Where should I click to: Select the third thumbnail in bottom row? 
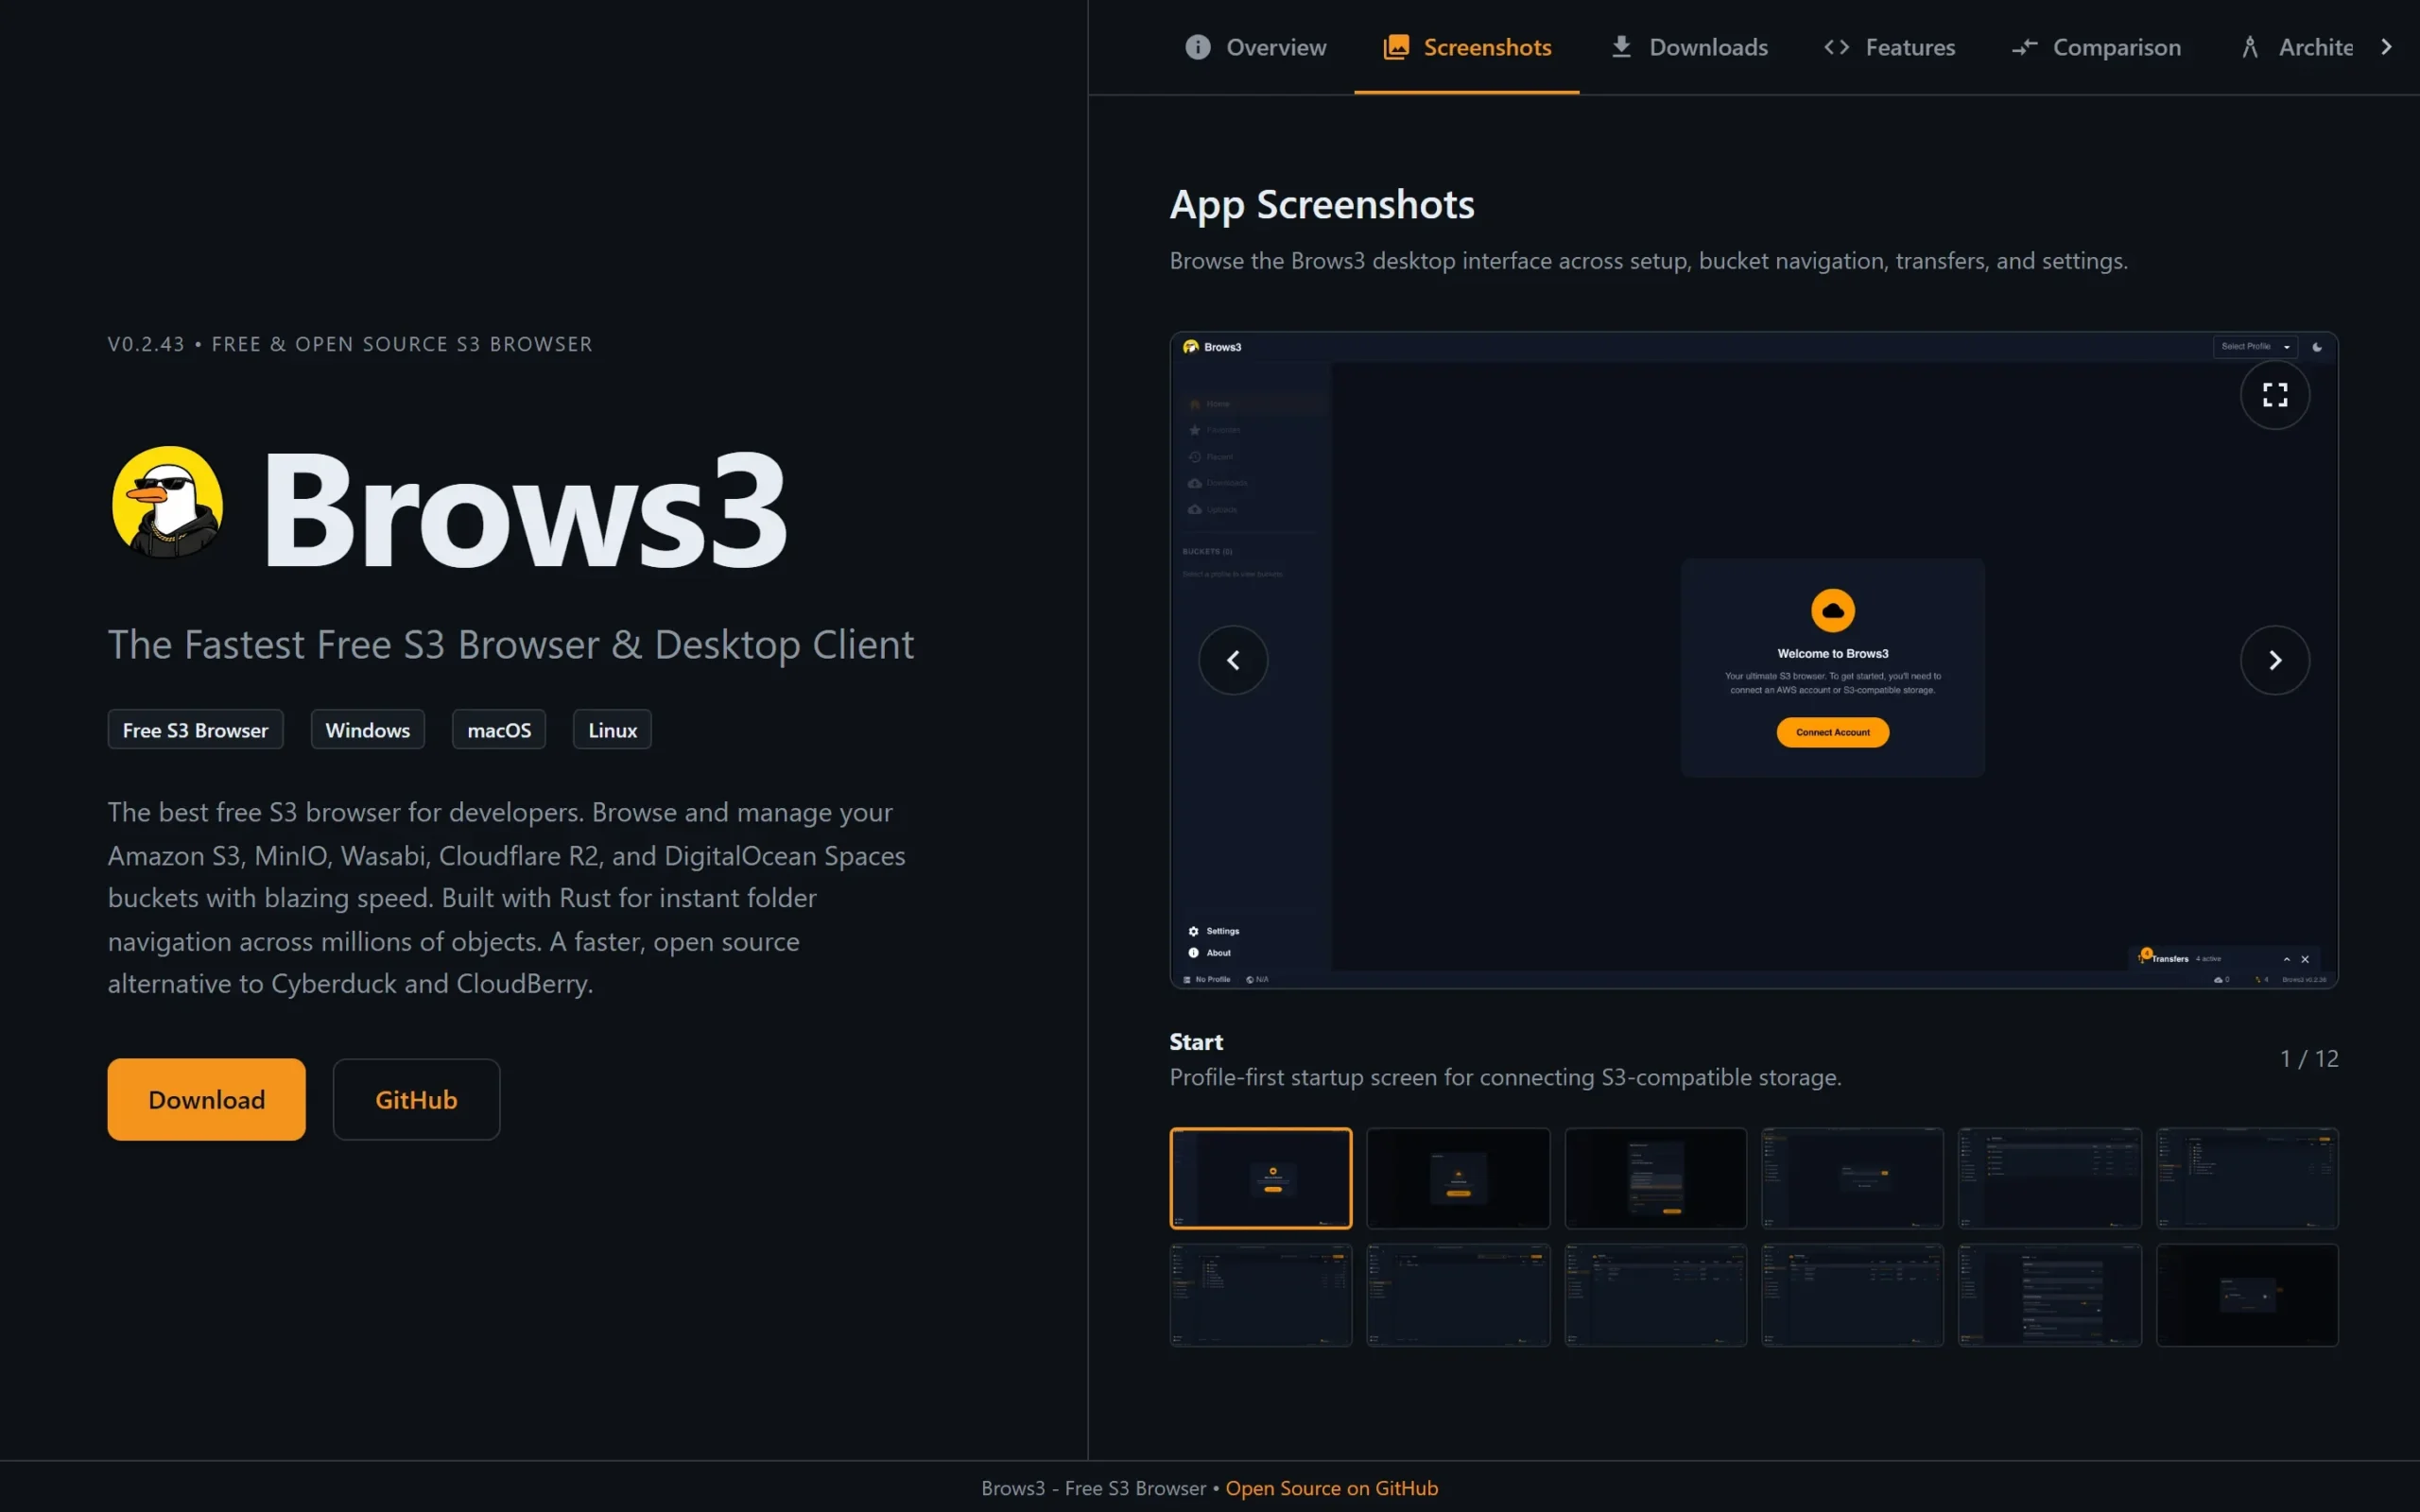[1655, 1295]
